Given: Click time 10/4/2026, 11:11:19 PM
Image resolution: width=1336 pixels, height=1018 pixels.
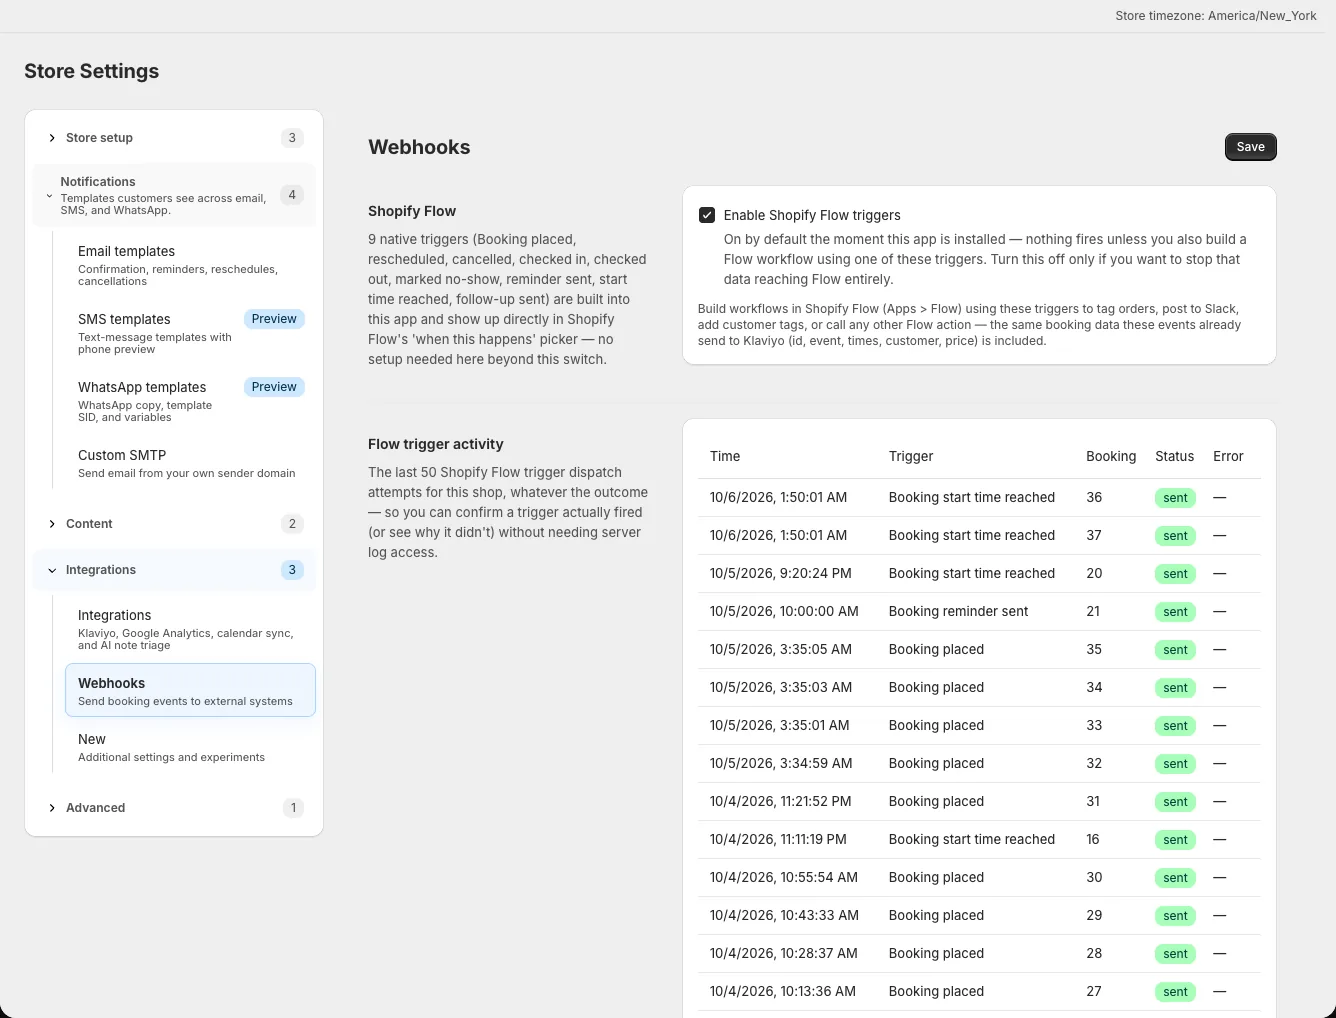Looking at the screenshot, I should click(778, 839).
